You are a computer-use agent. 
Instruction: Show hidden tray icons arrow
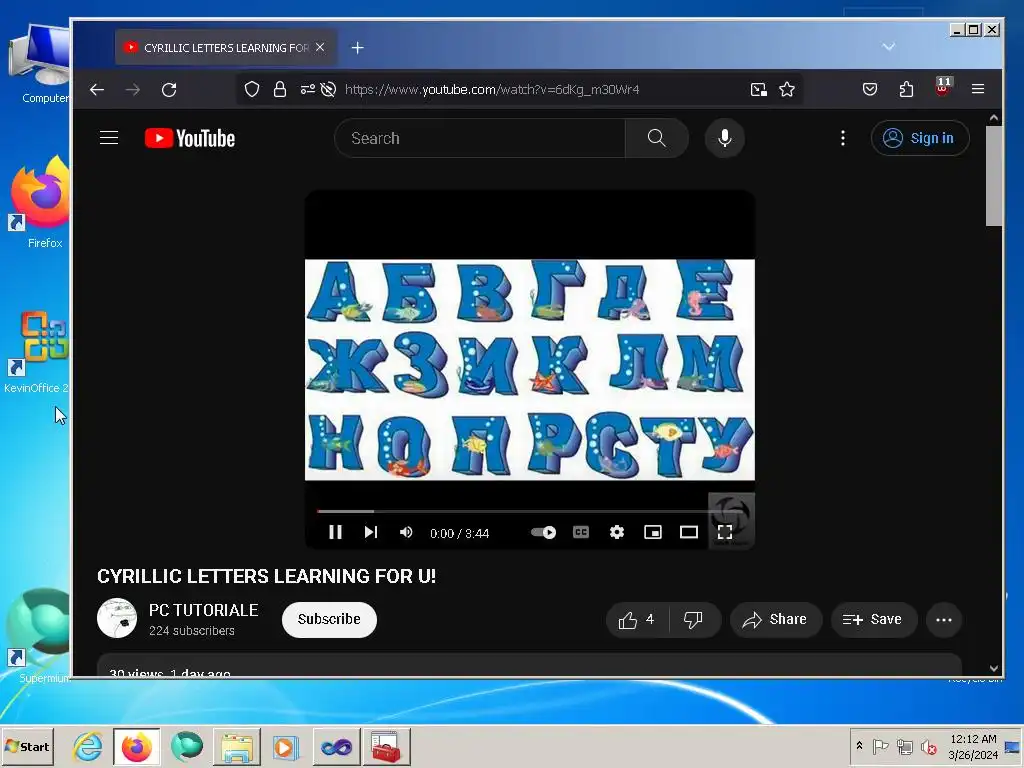pyautogui.click(x=859, y=746)
